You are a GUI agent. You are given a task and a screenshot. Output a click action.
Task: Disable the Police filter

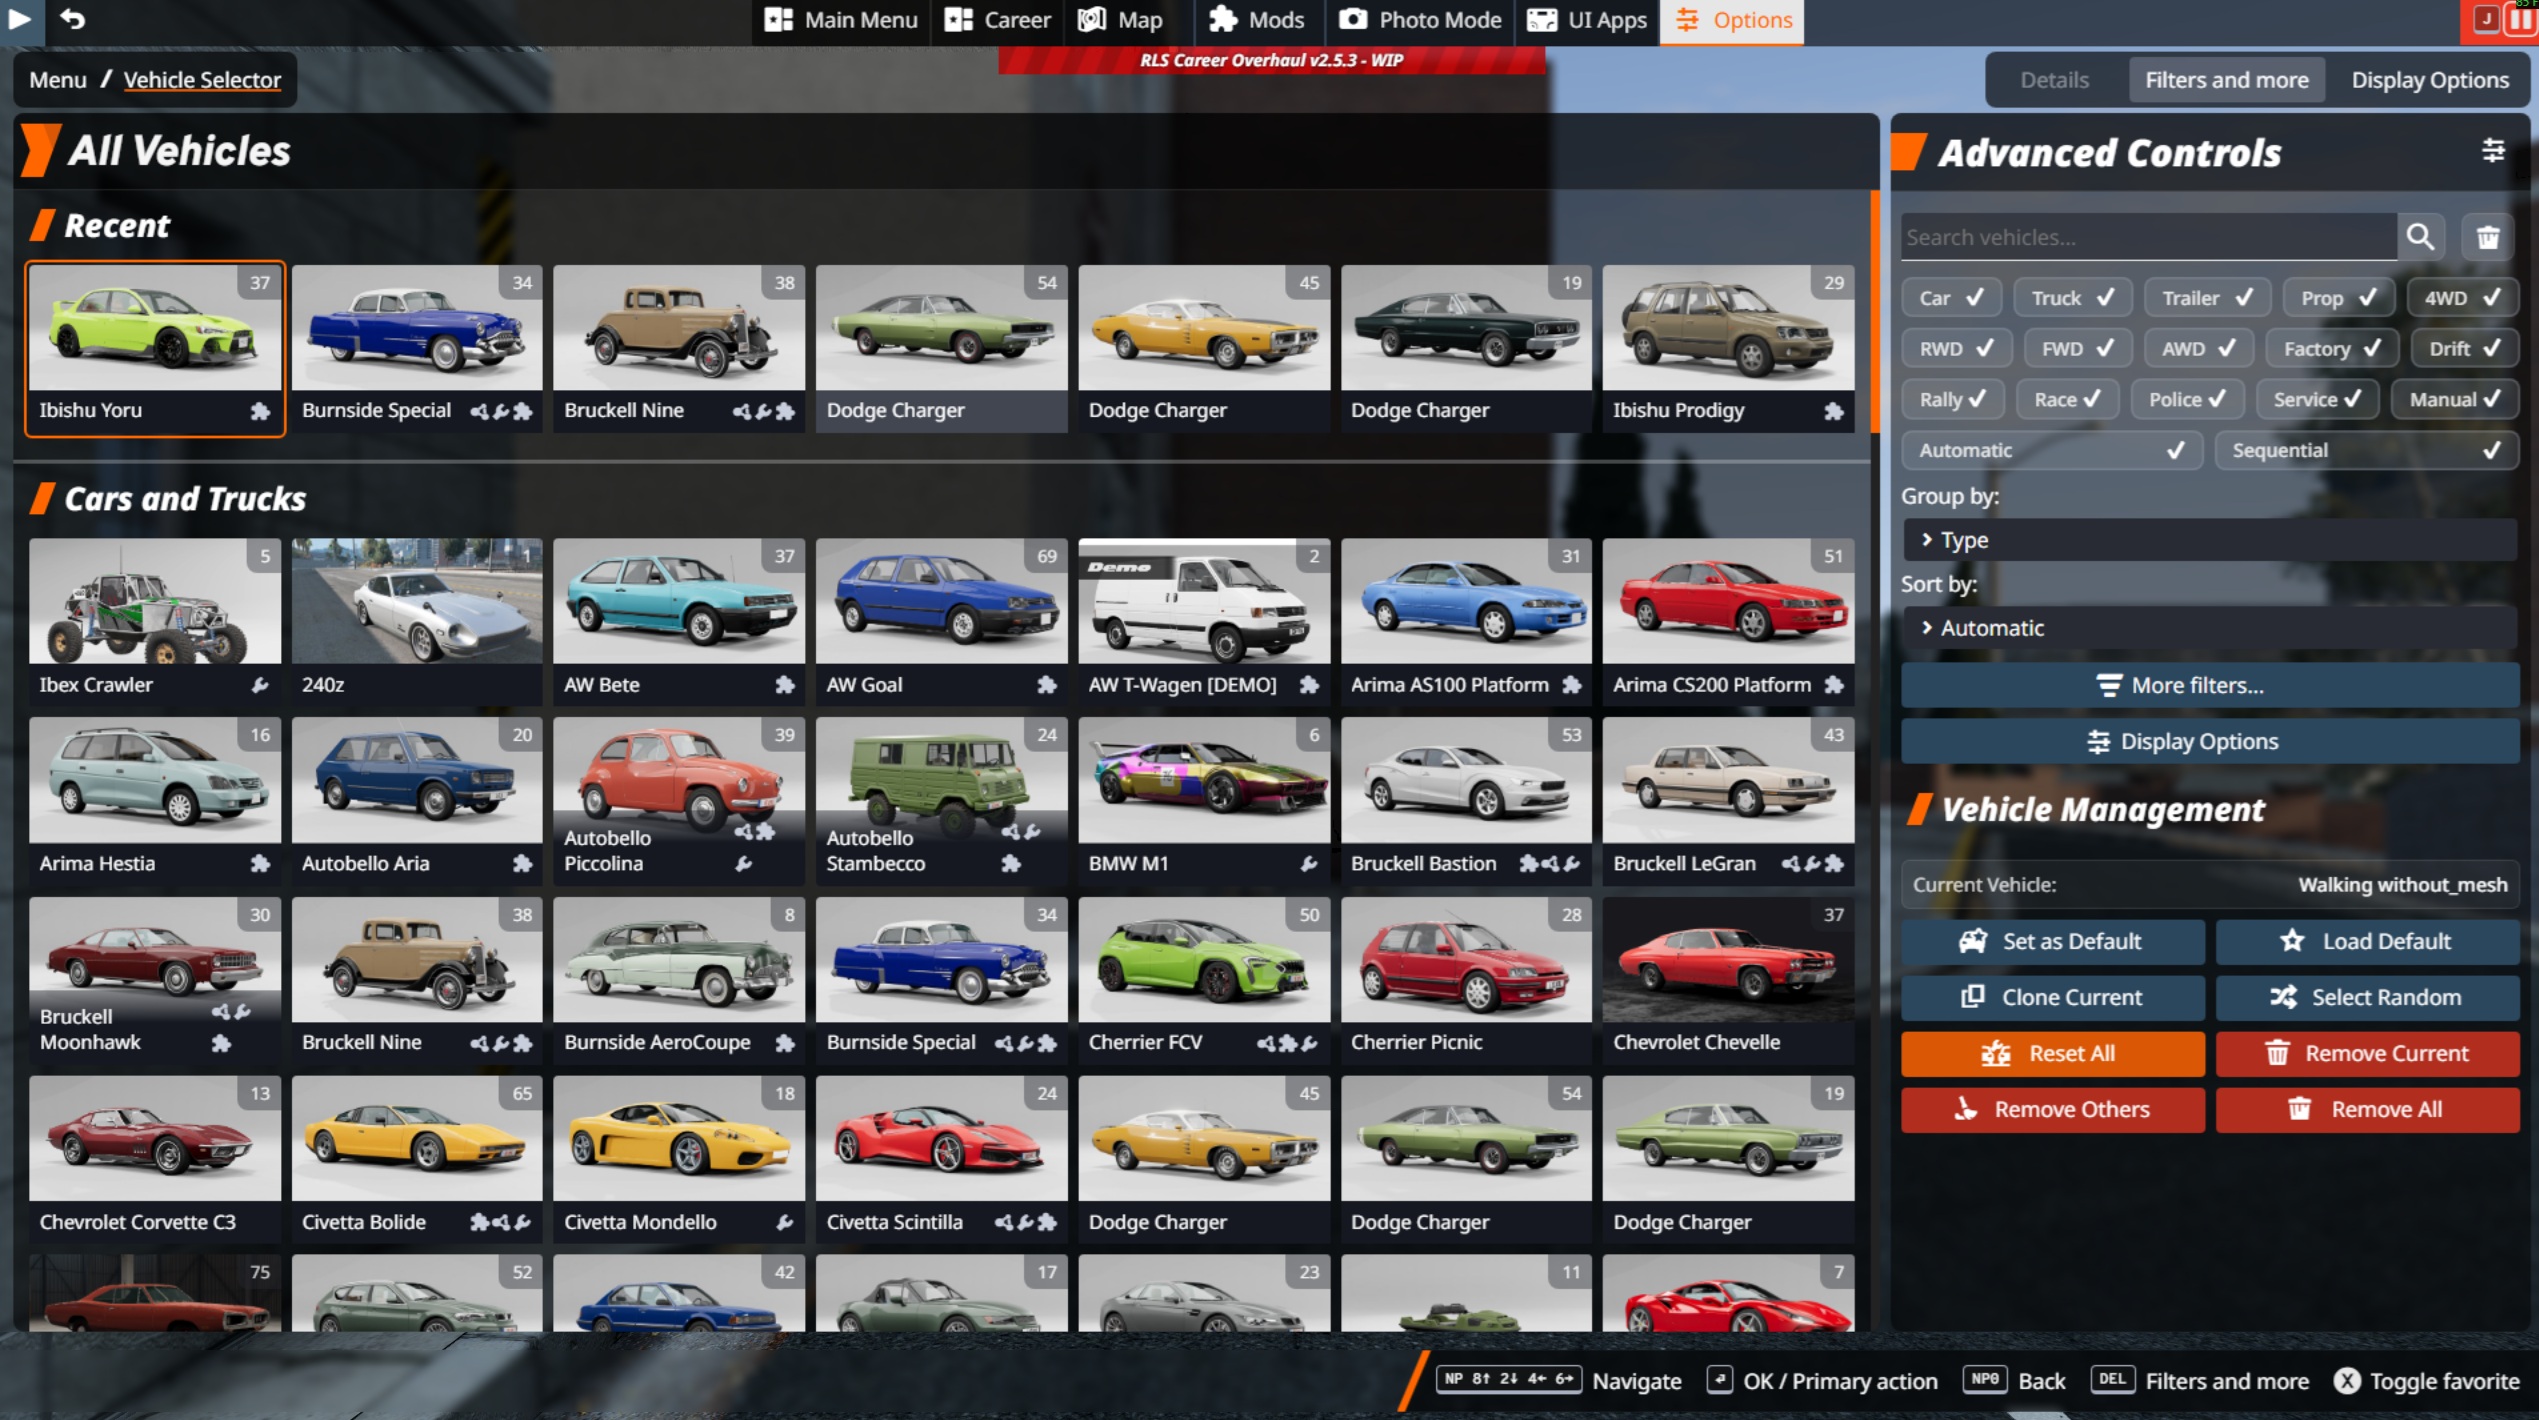[x=2186, y=399]
